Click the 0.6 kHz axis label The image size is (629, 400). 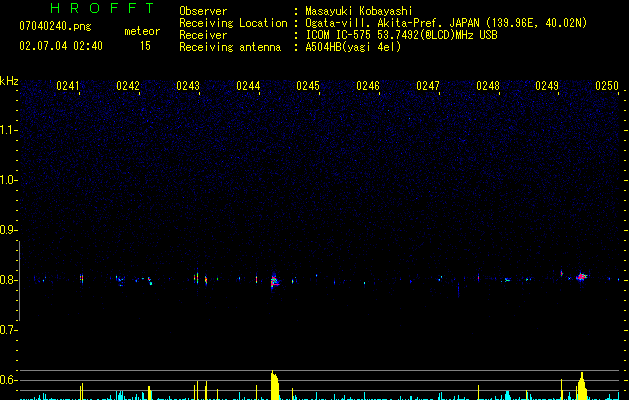coord(8,380)
